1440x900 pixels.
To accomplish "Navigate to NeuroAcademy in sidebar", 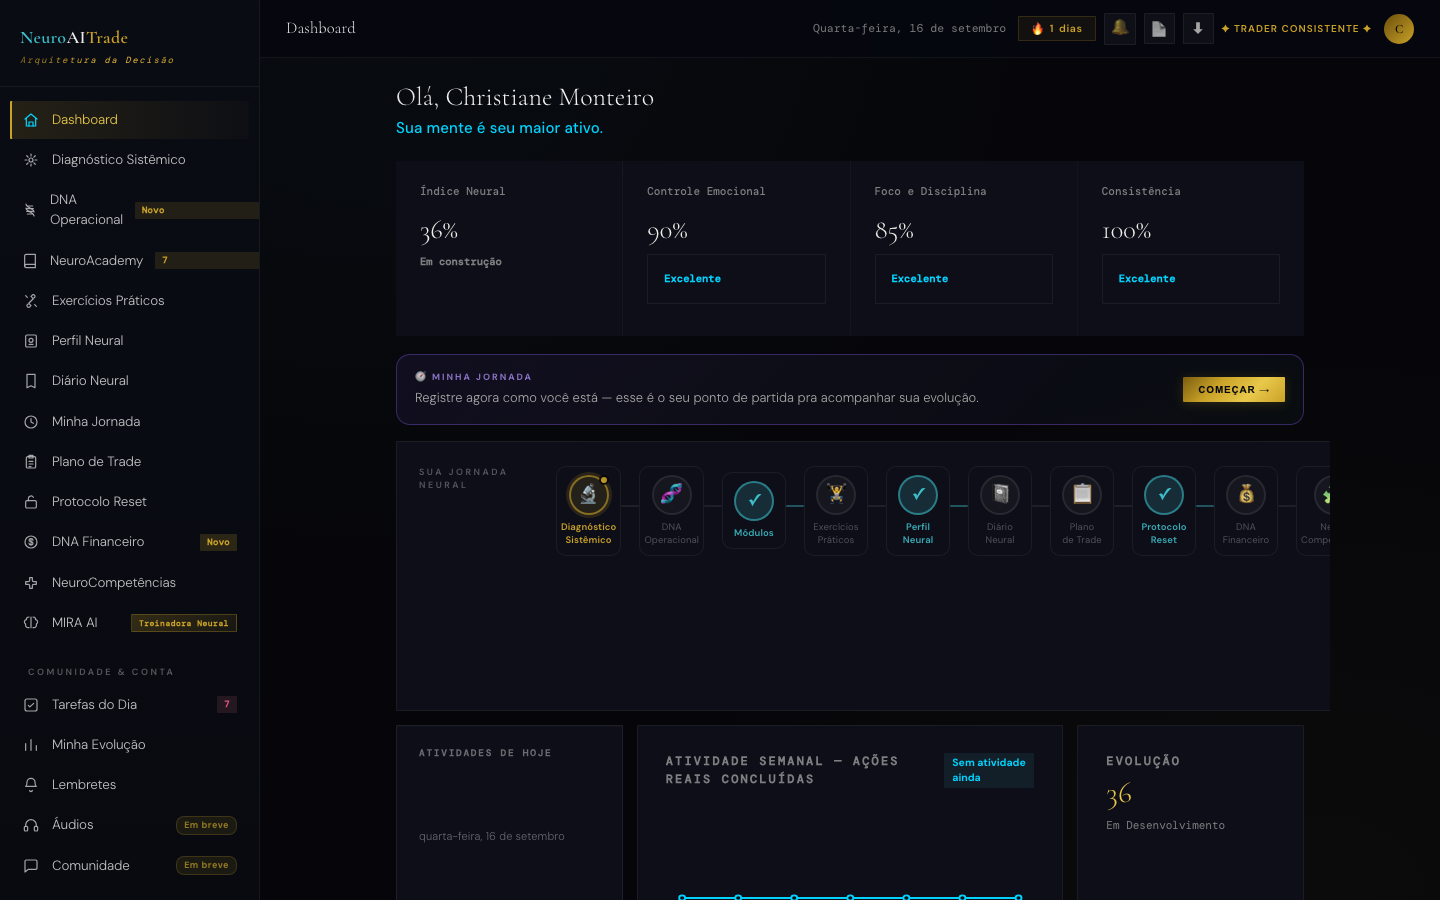I will click(x=130, y=260).
